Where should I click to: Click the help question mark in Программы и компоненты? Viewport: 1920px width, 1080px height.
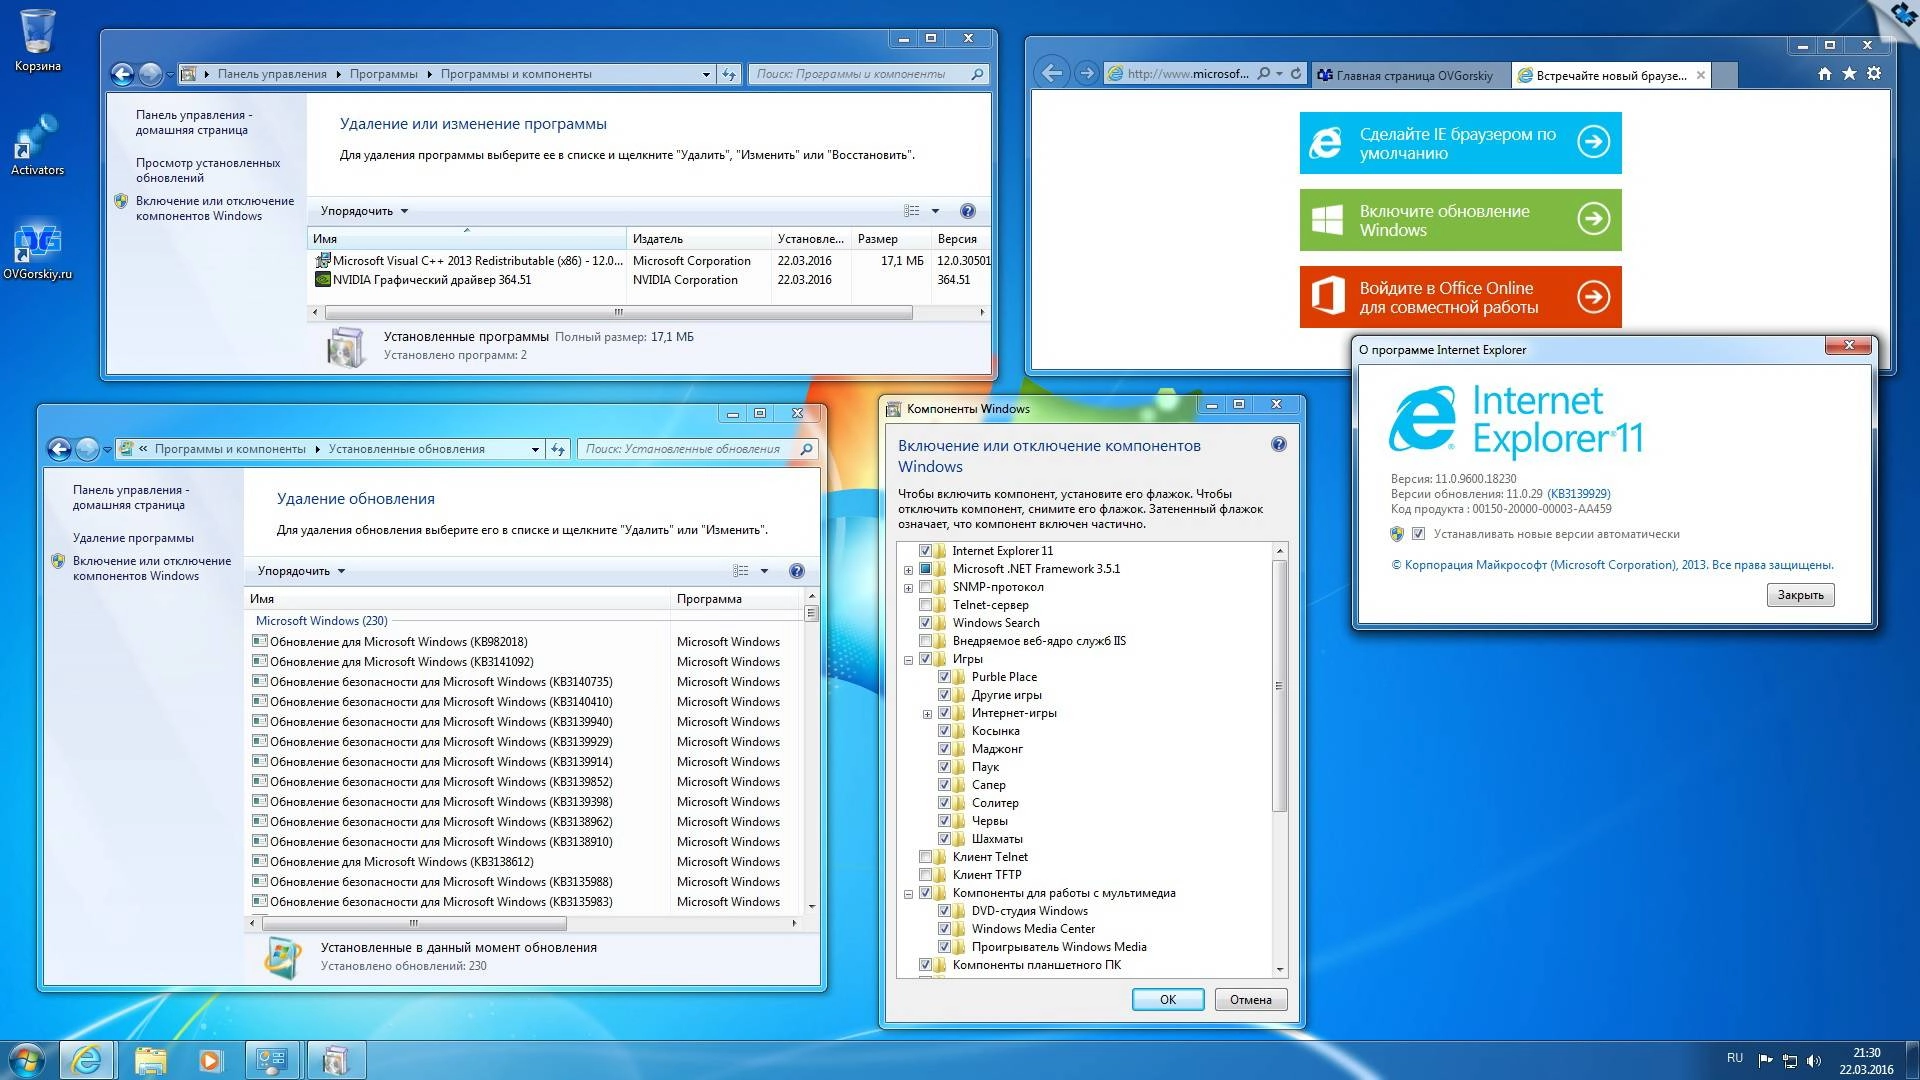(967, 211)
